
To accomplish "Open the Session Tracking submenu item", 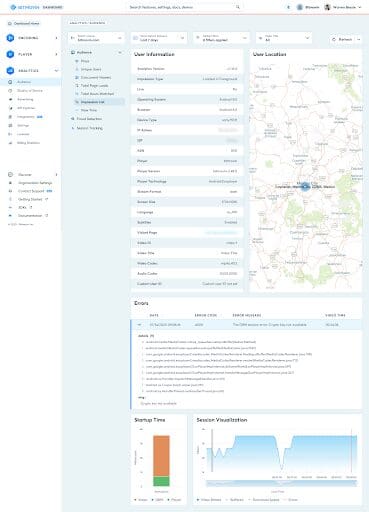I will coord(89,128).
